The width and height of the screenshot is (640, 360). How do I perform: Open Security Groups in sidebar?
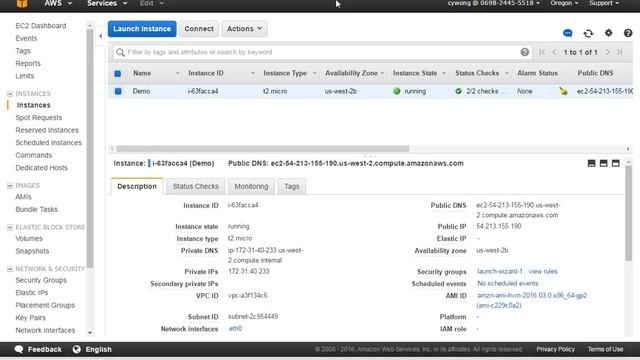click(x=41, y=280)
